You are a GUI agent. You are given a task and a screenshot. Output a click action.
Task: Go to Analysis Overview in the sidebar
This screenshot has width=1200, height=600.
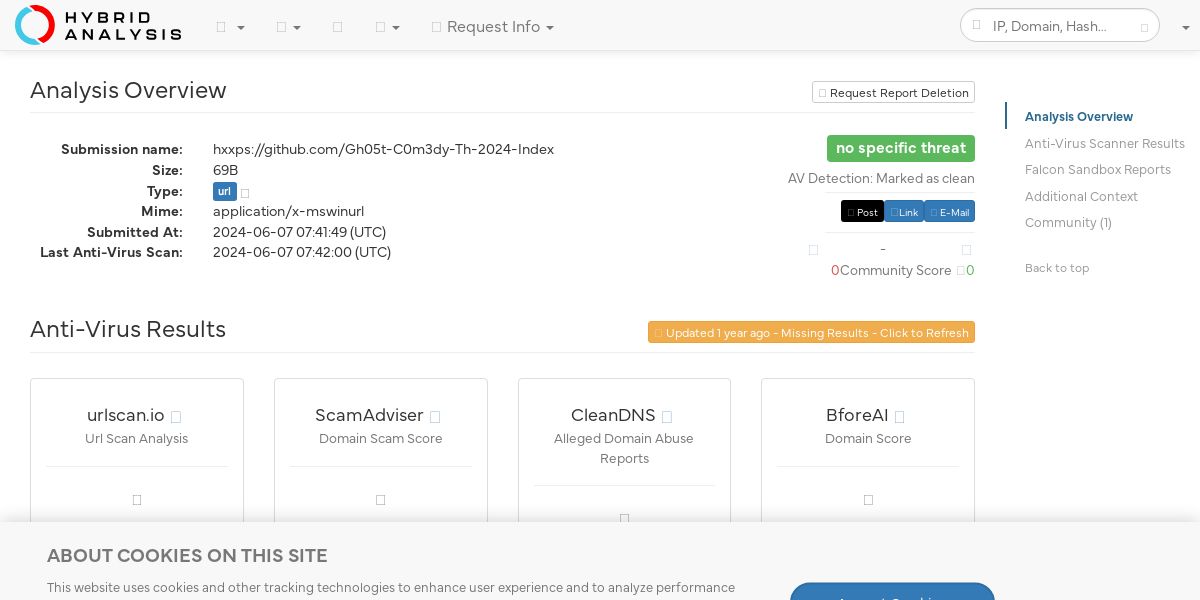(x=1079, y=117)
